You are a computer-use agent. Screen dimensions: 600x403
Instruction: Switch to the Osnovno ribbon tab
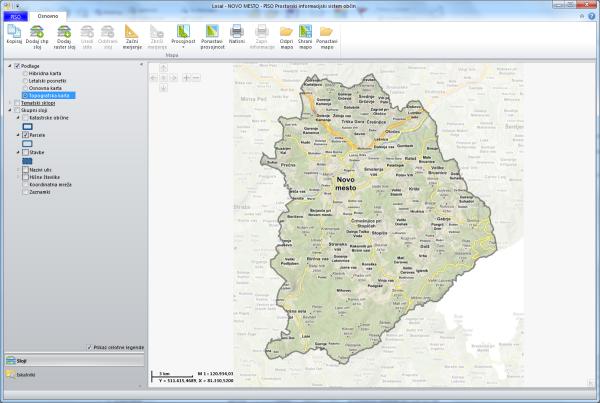click(x=47, y=16)
